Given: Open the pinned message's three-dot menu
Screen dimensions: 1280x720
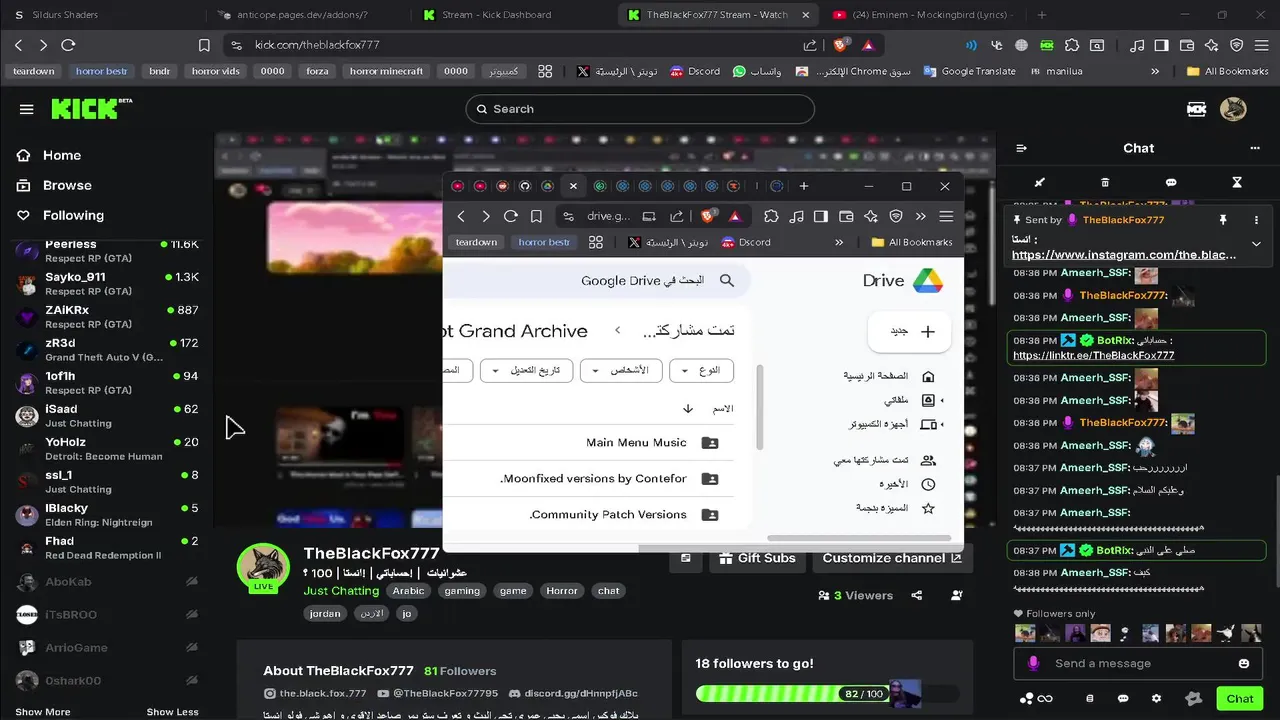Looking at the screenshot, I should tap(1257, 220).
